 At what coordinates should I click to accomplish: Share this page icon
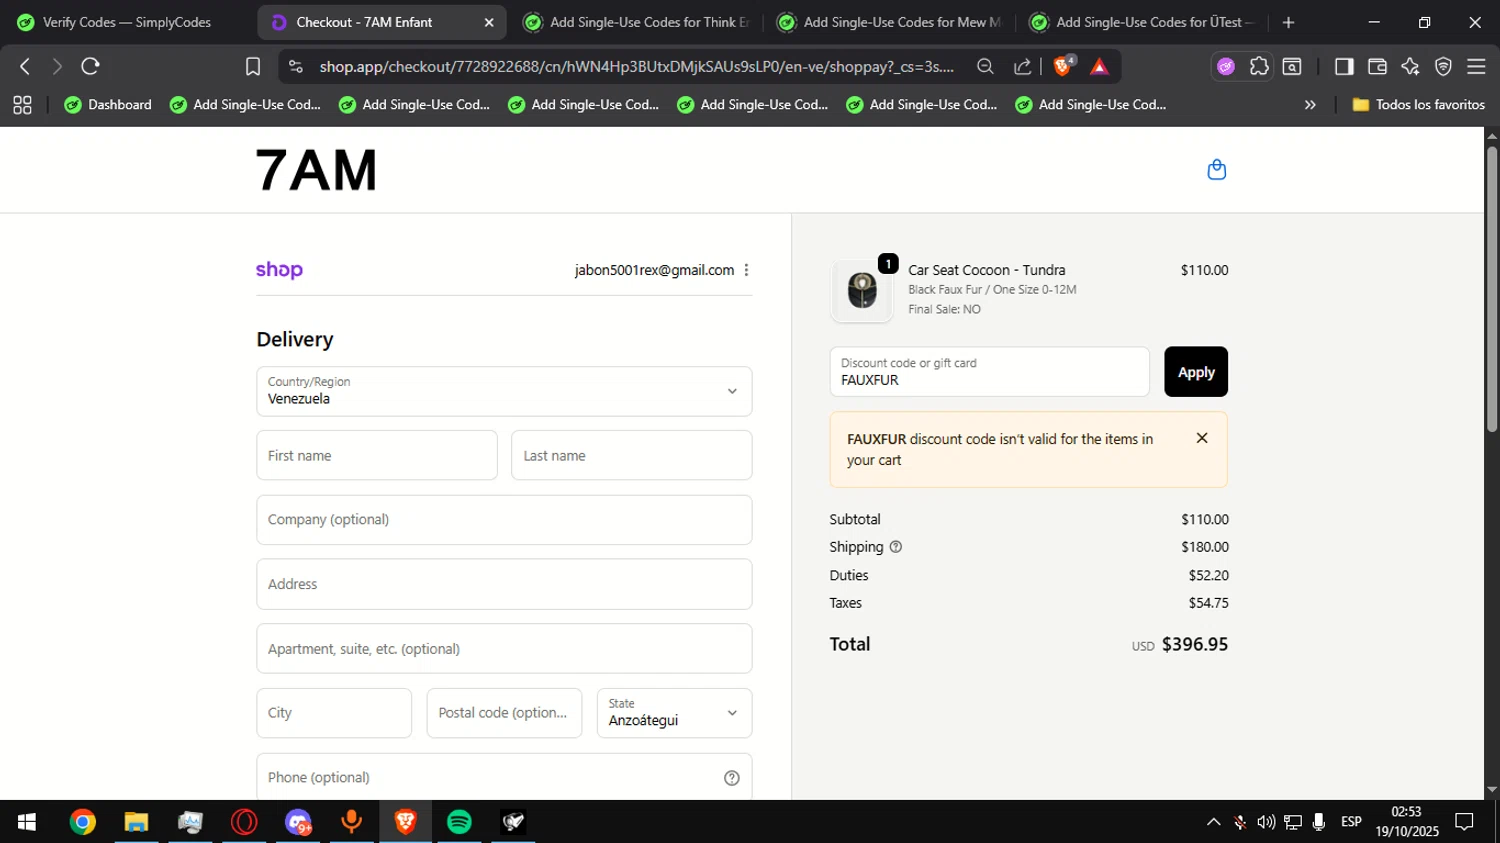pyautogui.click(x=1022, y=66)
